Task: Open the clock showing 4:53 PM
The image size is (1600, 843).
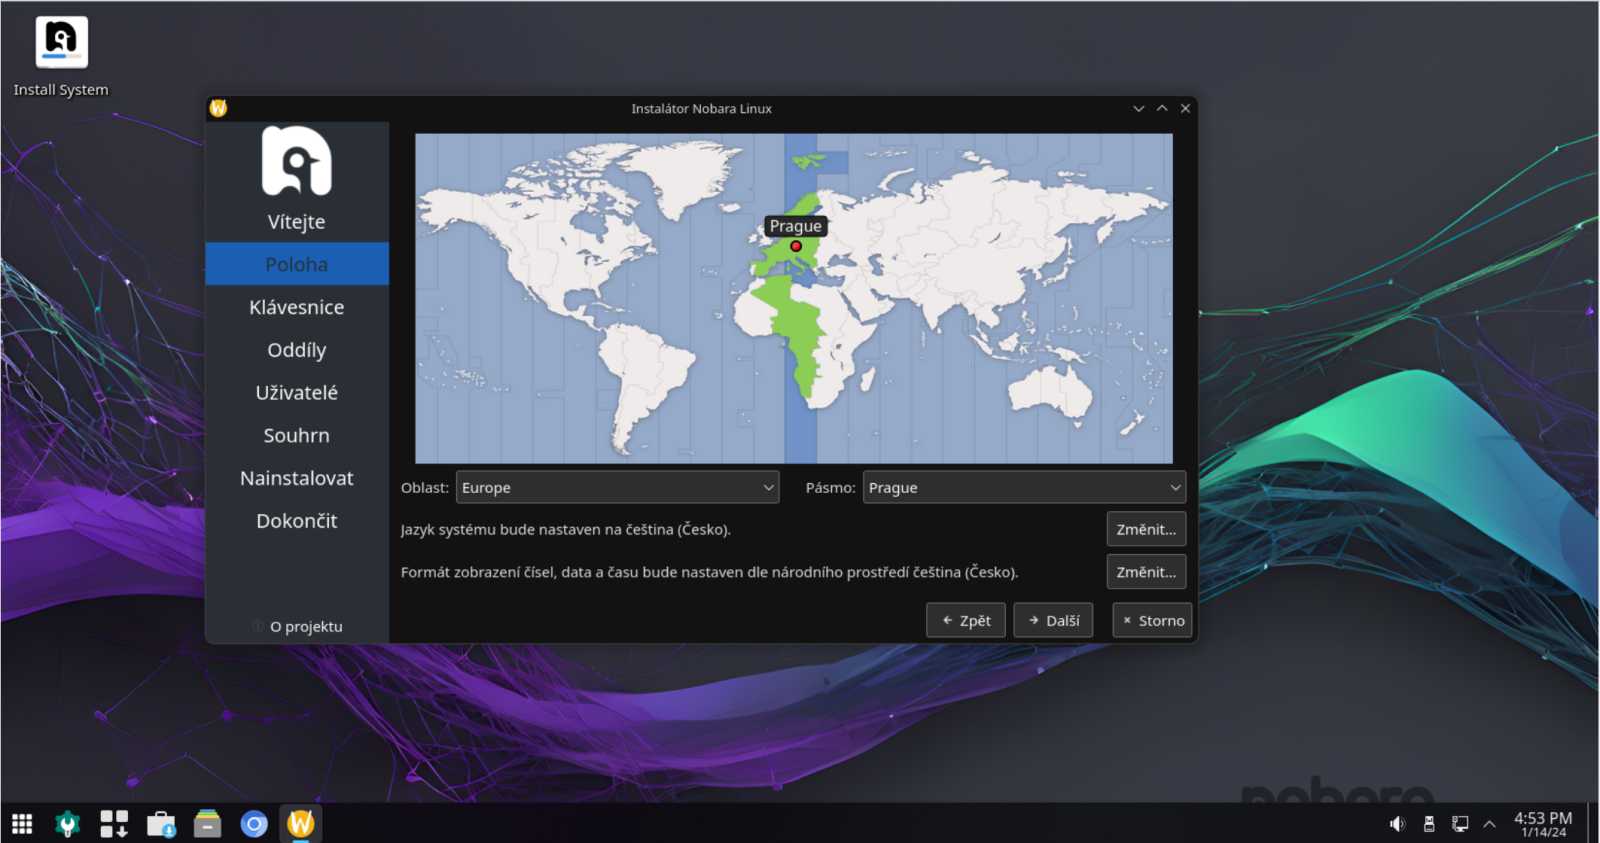Action: (x=1543, y=824)
